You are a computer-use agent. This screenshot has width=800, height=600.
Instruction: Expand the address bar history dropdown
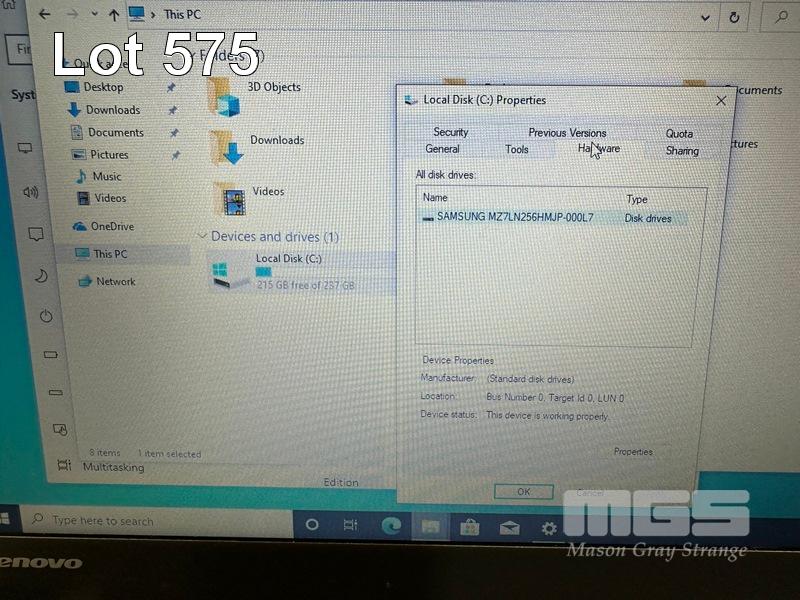click(707, 17)
